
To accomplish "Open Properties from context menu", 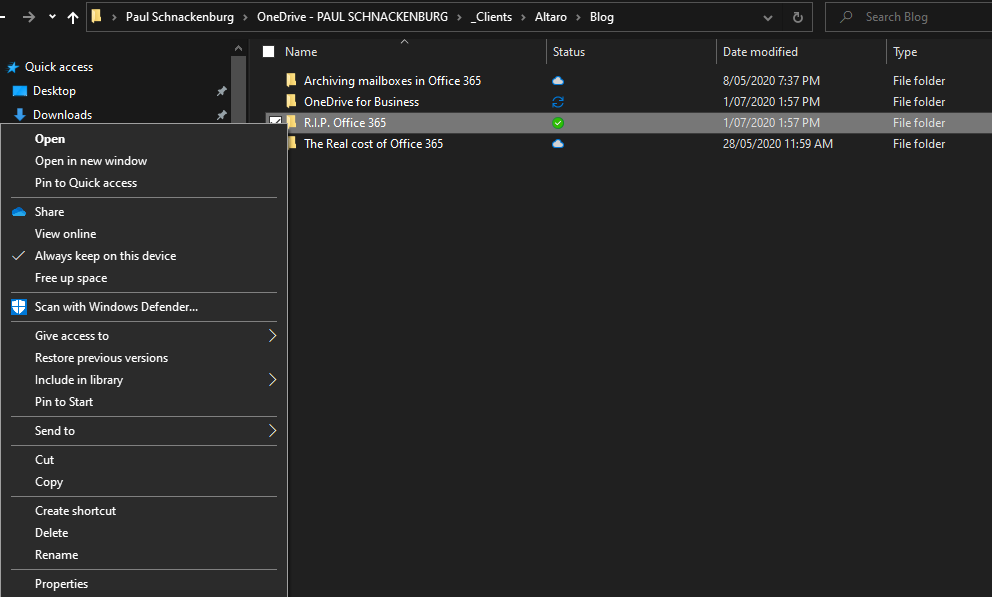I will 61,584.
